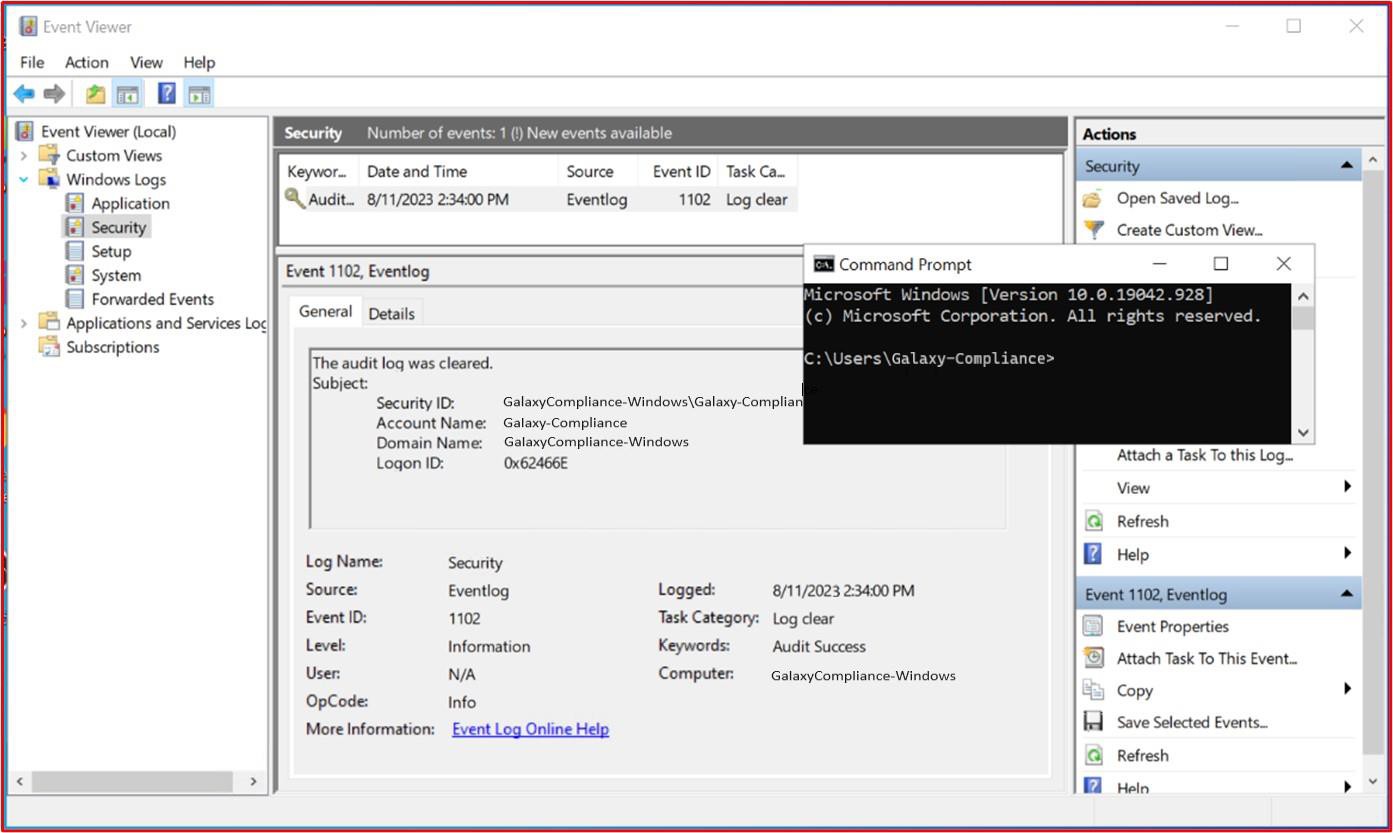This screenshot has width=1393, height=833.
Task: Expand Applications and Services Logs
Action: coord(23,323)
